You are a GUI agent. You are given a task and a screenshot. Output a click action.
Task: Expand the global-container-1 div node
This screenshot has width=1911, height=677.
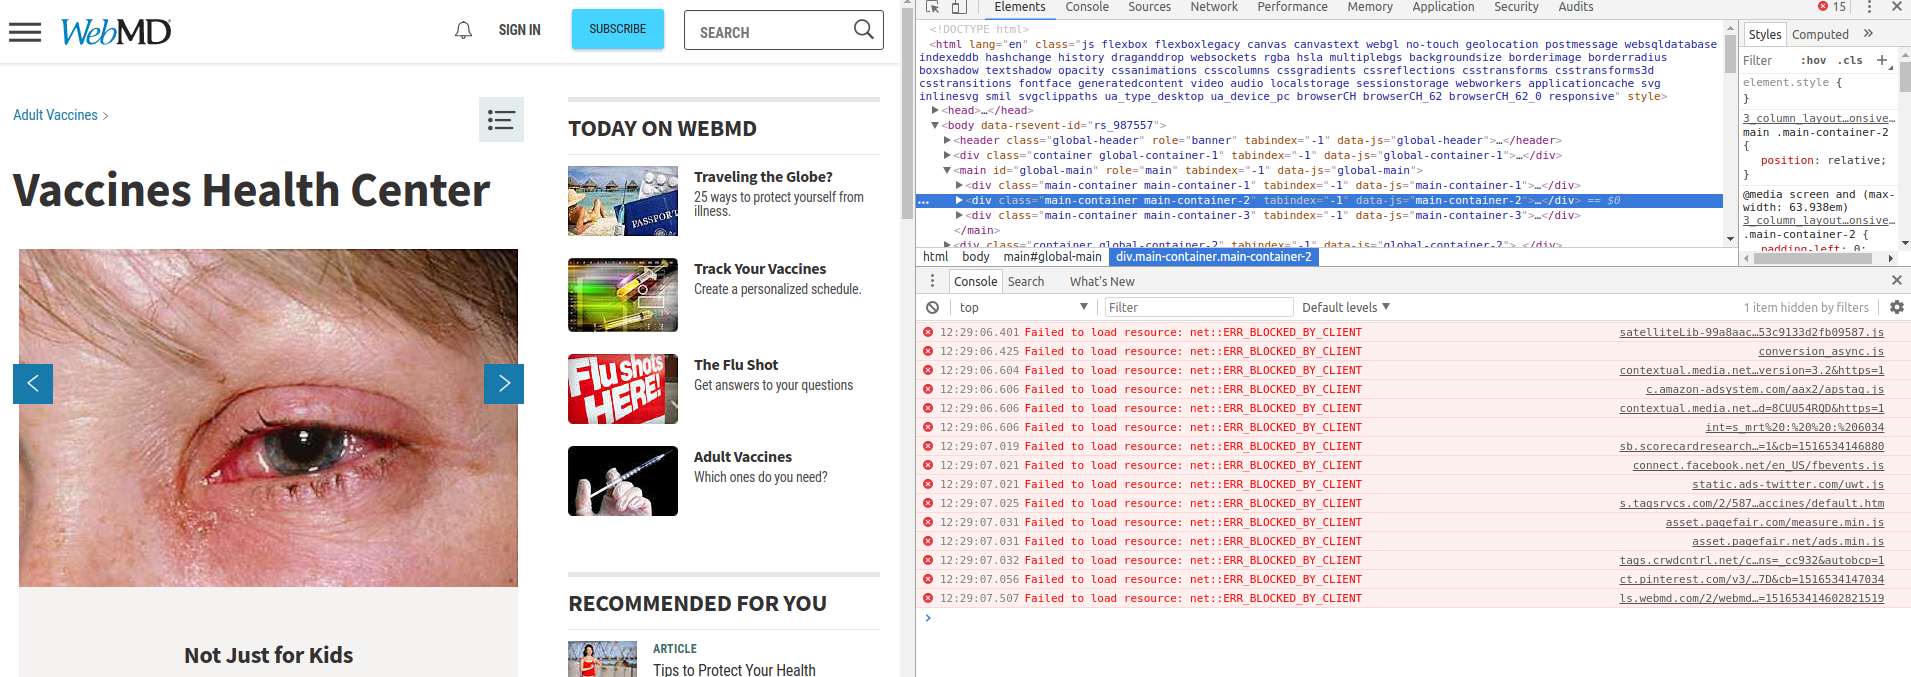pos(947,155)
